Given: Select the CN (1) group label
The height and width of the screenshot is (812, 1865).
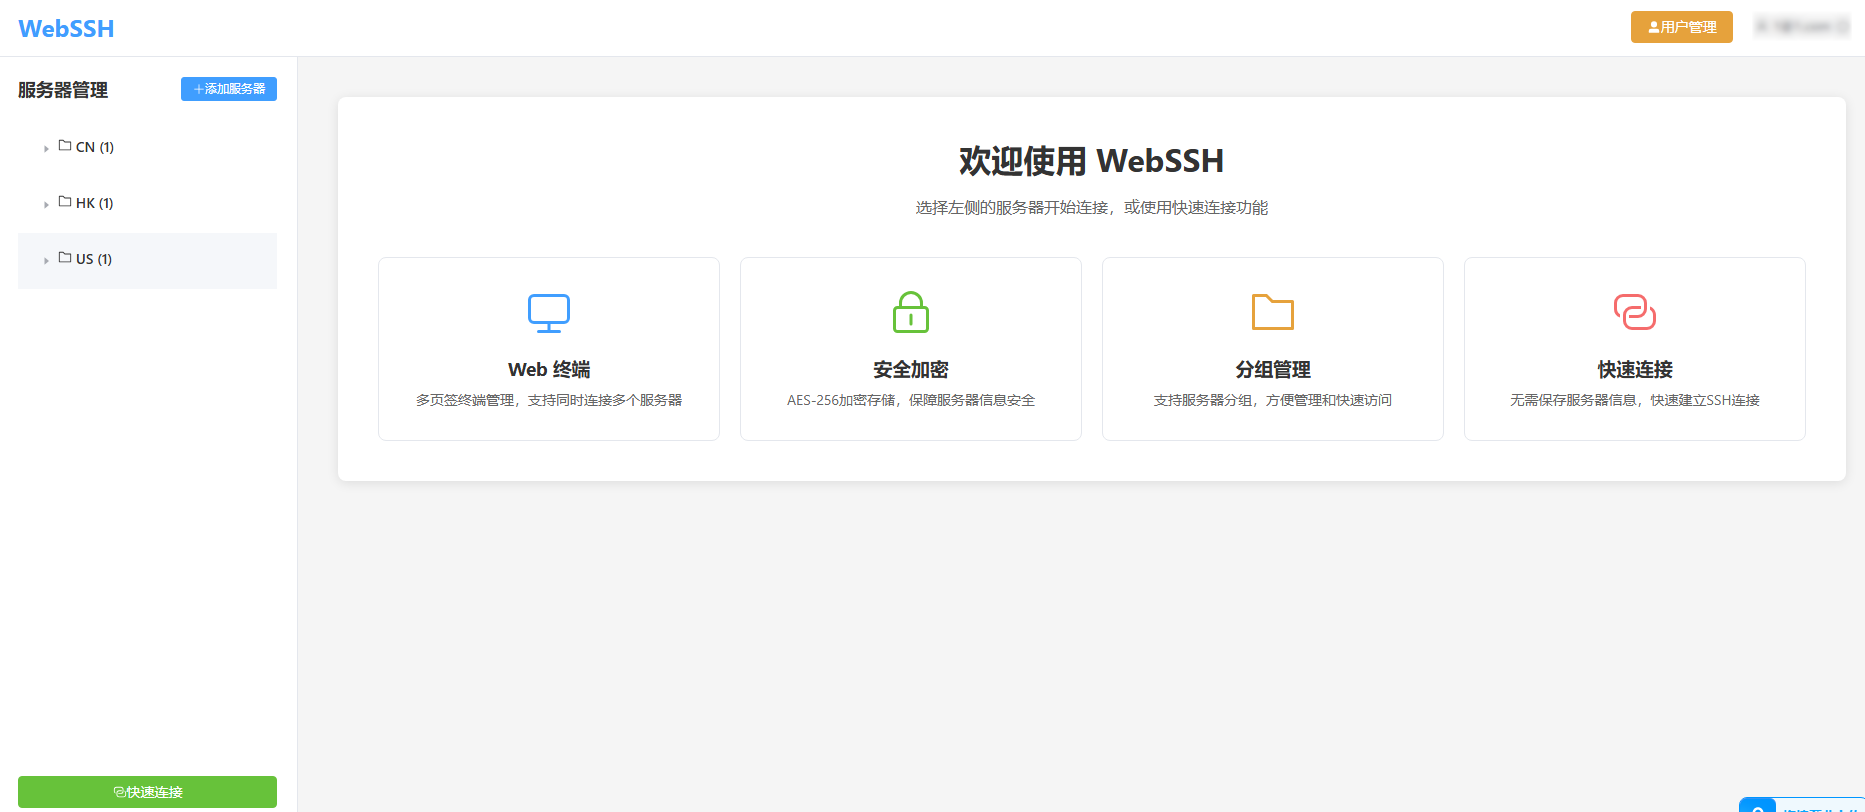Looking at the screenshot, I should (x=95, y=147).
